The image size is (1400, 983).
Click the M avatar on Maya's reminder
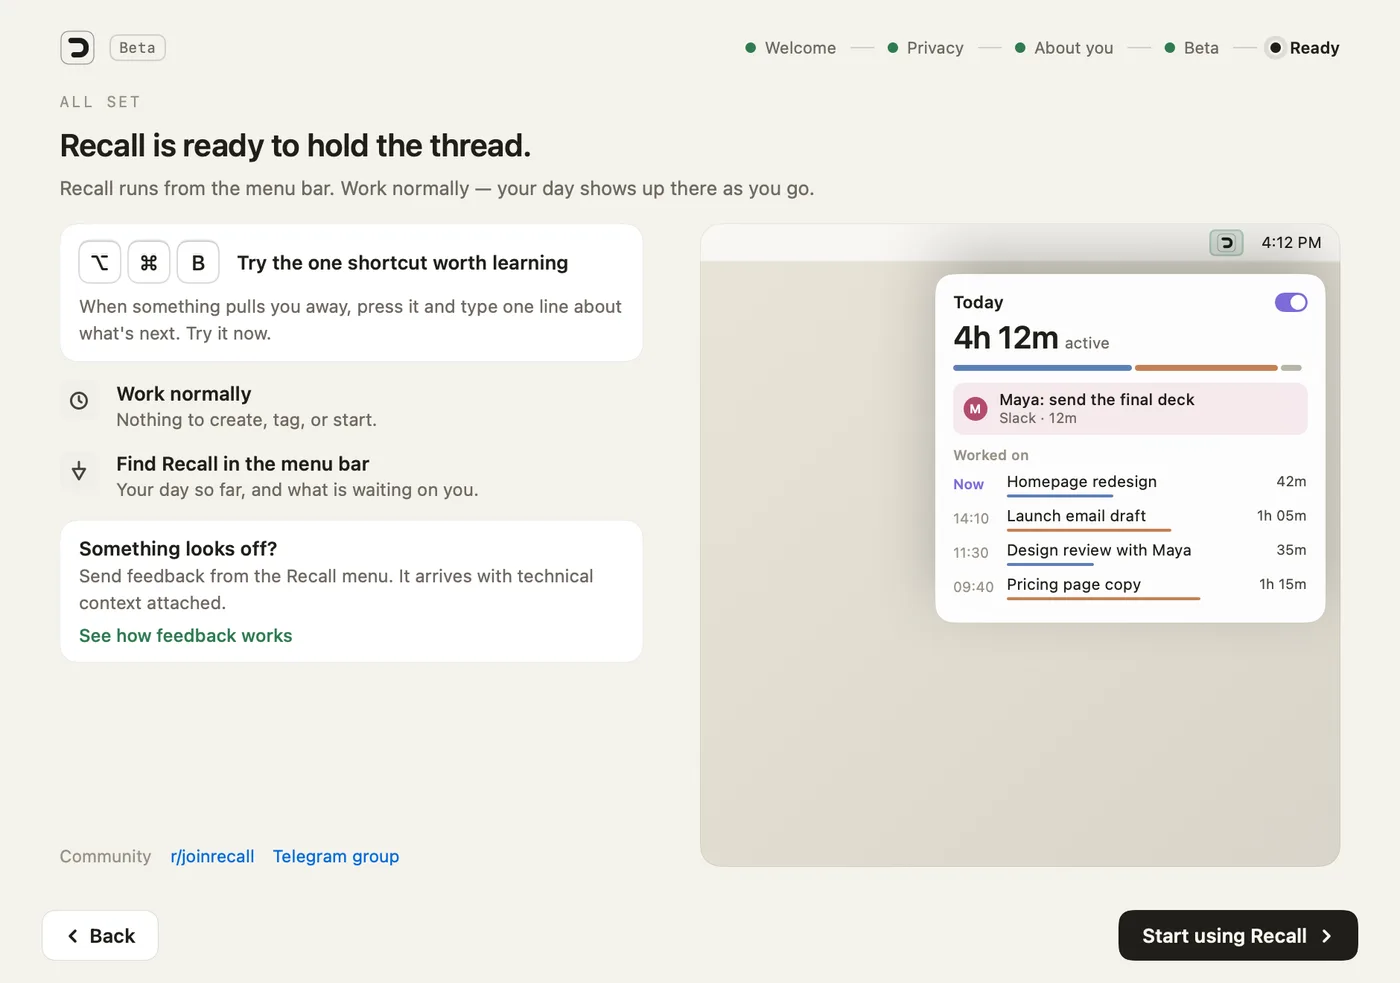pos(975,408)
